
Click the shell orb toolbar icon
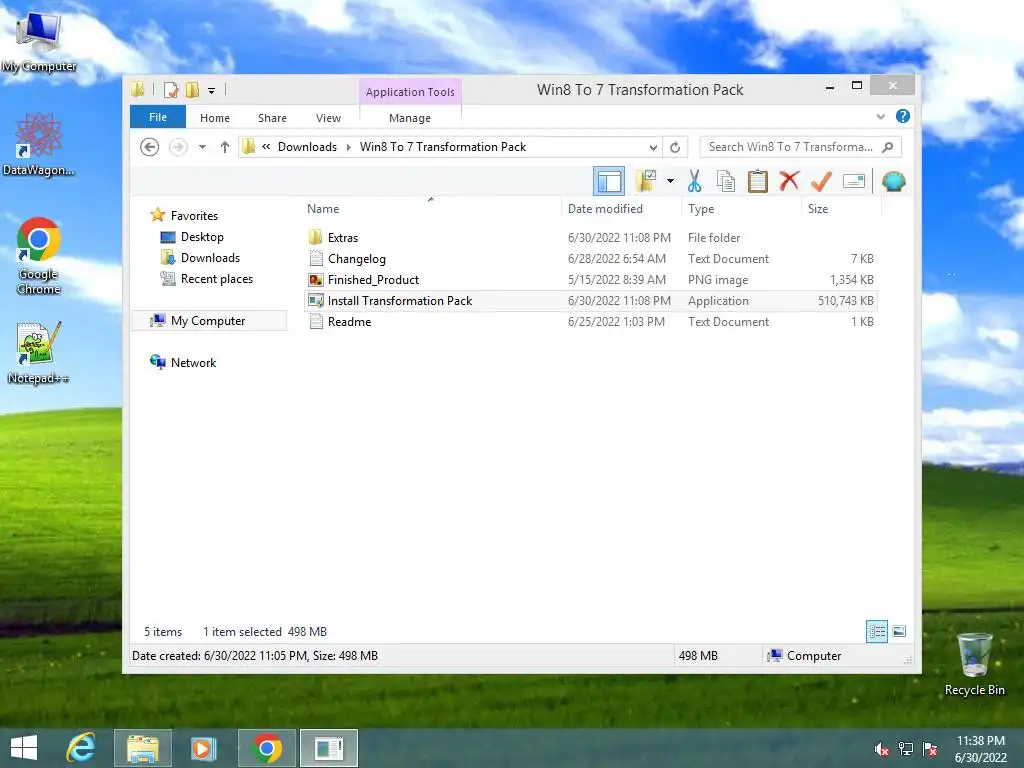893,181
